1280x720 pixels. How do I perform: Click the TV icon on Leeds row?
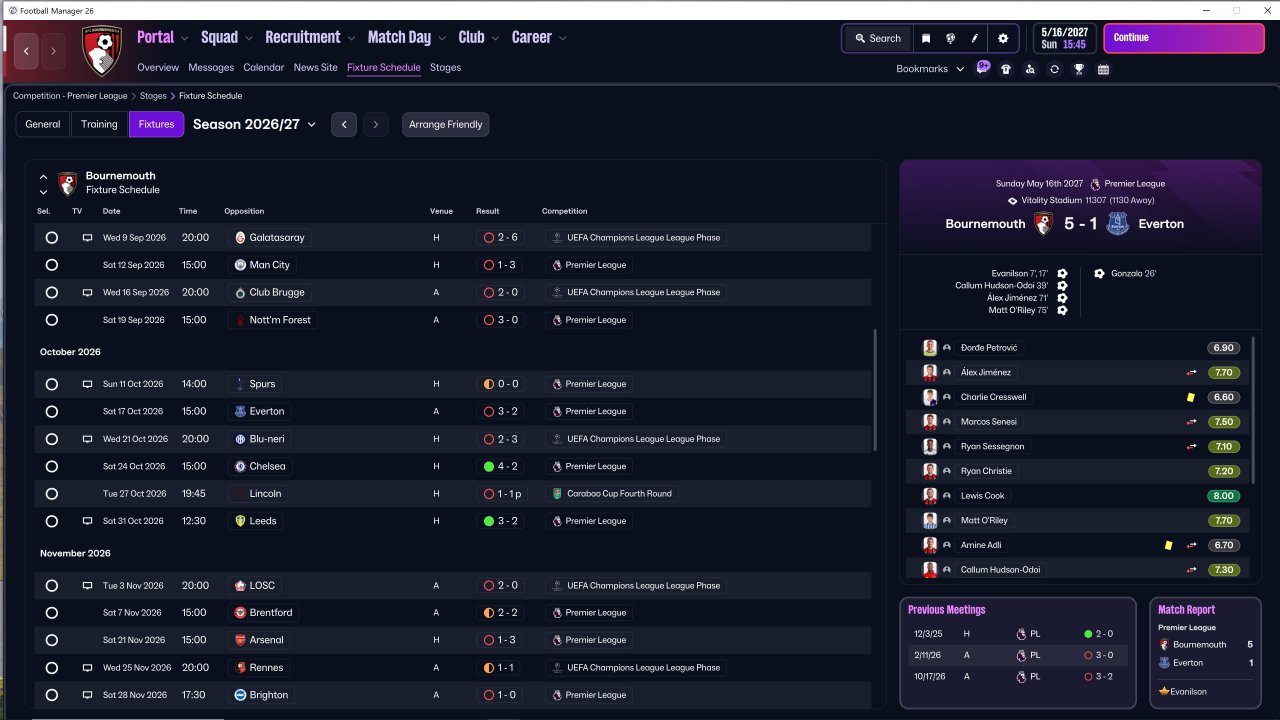point(87,521)
